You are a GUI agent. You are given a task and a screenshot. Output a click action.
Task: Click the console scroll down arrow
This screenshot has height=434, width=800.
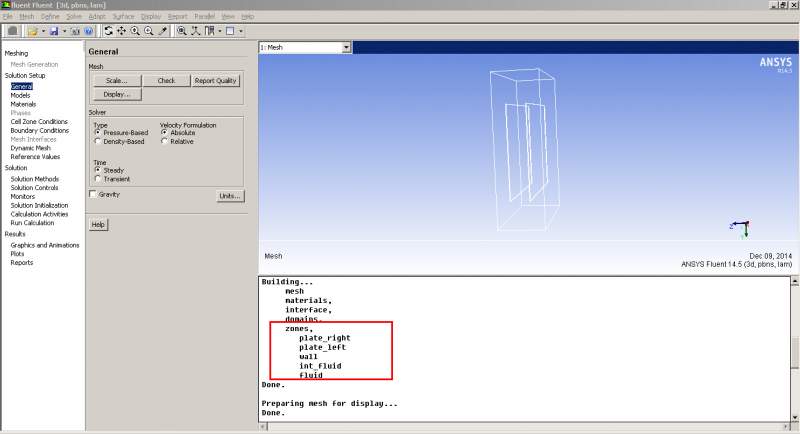pyautogui.click(x=795, y=418)
